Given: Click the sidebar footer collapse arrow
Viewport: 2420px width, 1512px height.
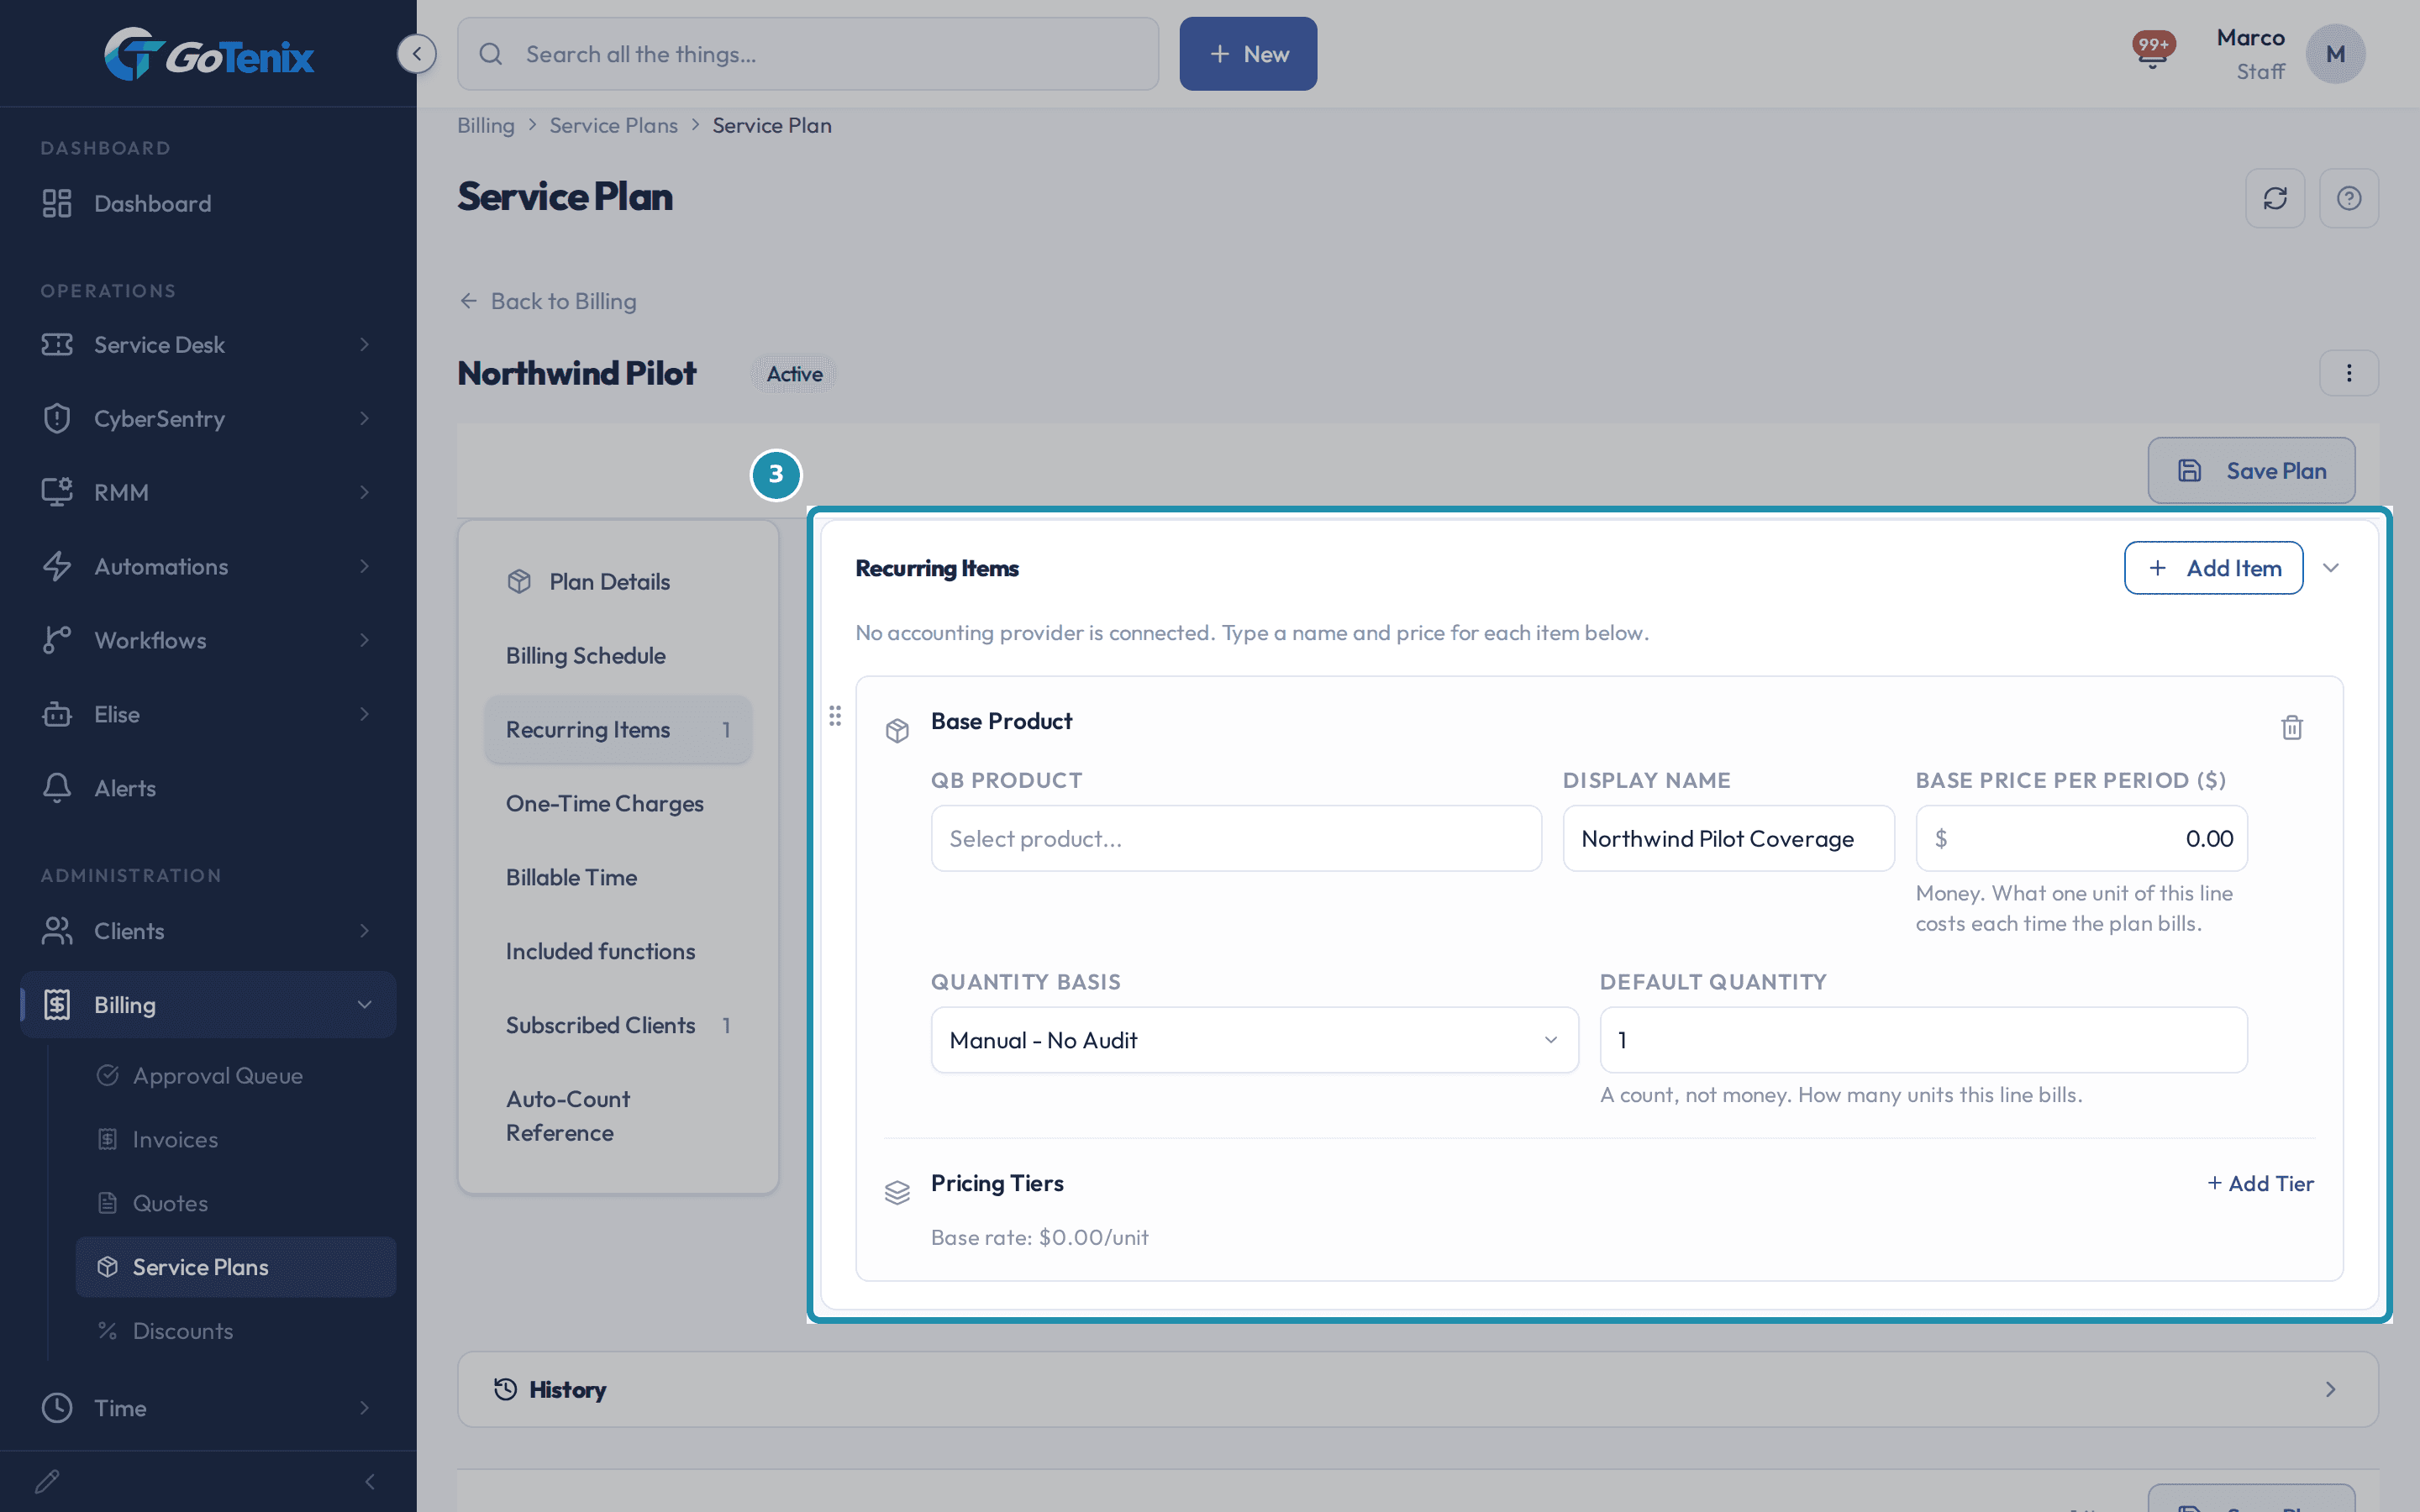Looking at the screenshot, I should (x=370, y=1481).
